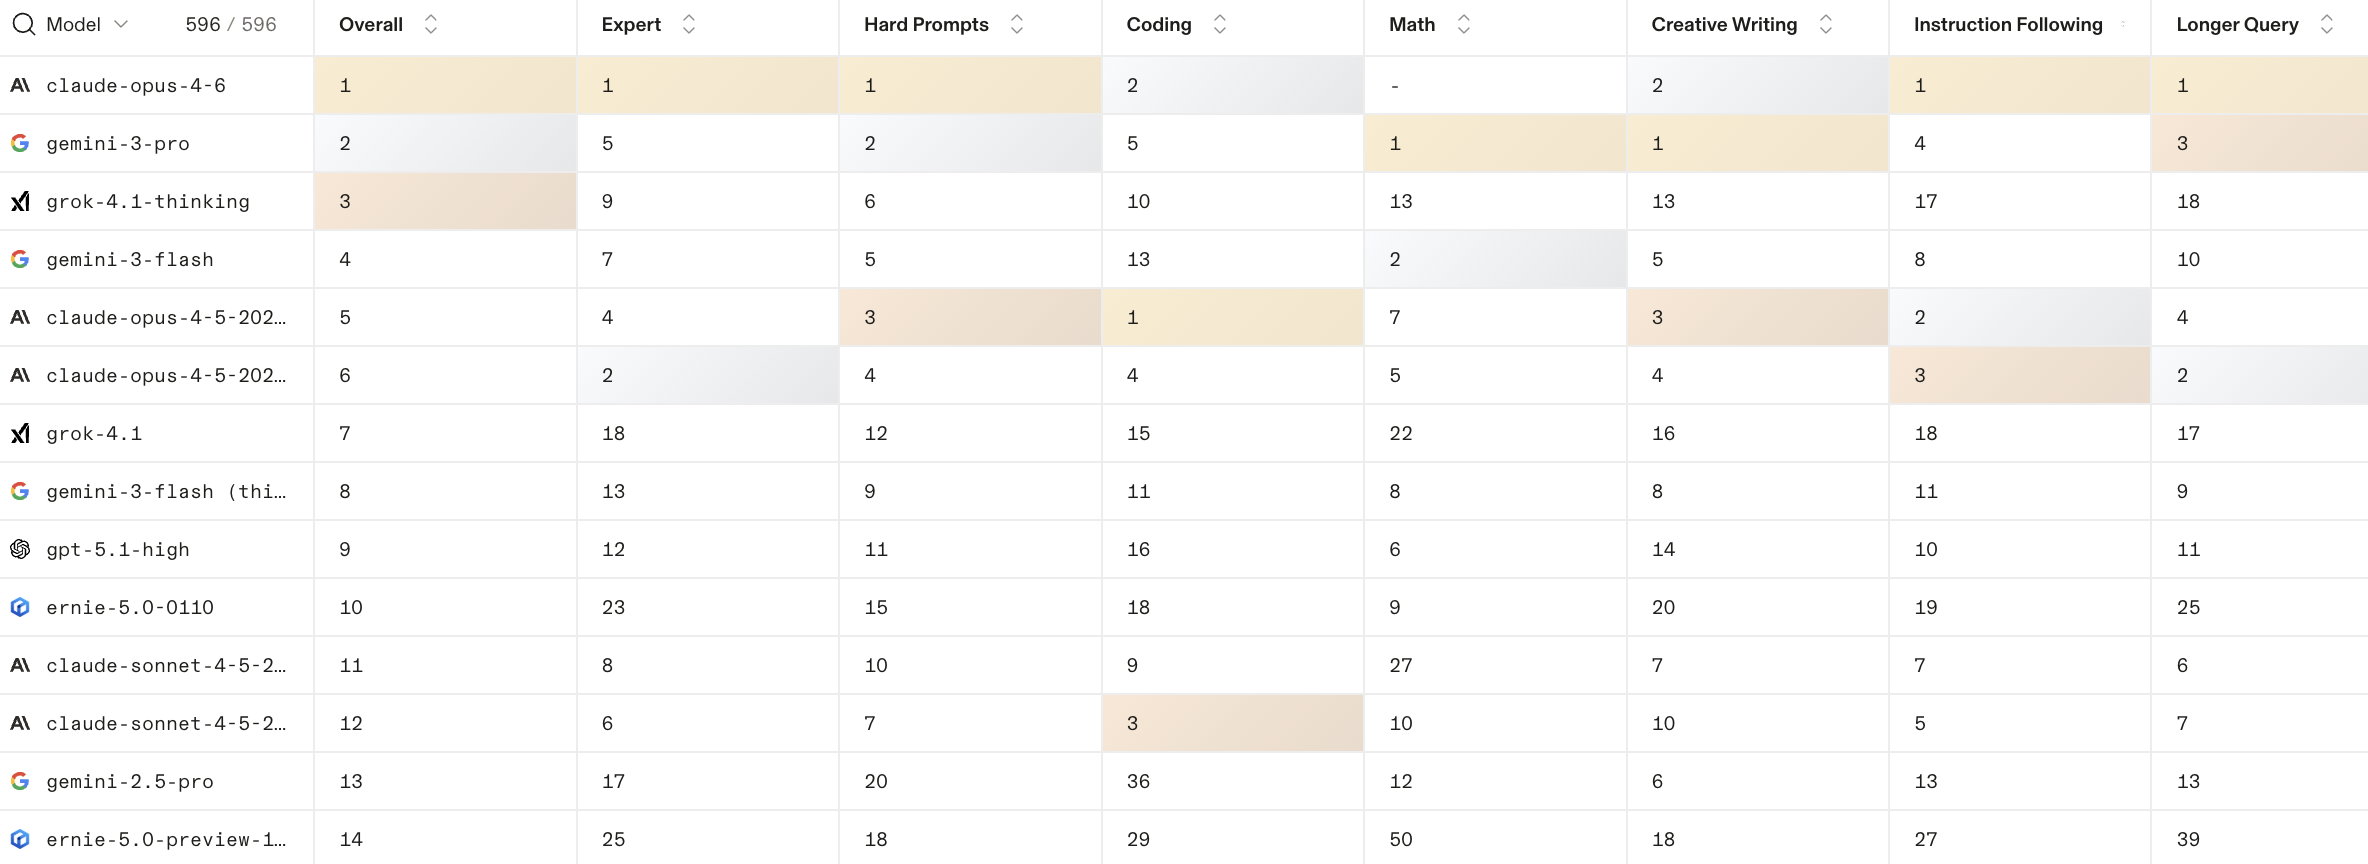Viewport: 2368px width, 864px height.
Task: Click the OpenAI logo beside gpt-5.1-high
Action: tap(20, 550)
